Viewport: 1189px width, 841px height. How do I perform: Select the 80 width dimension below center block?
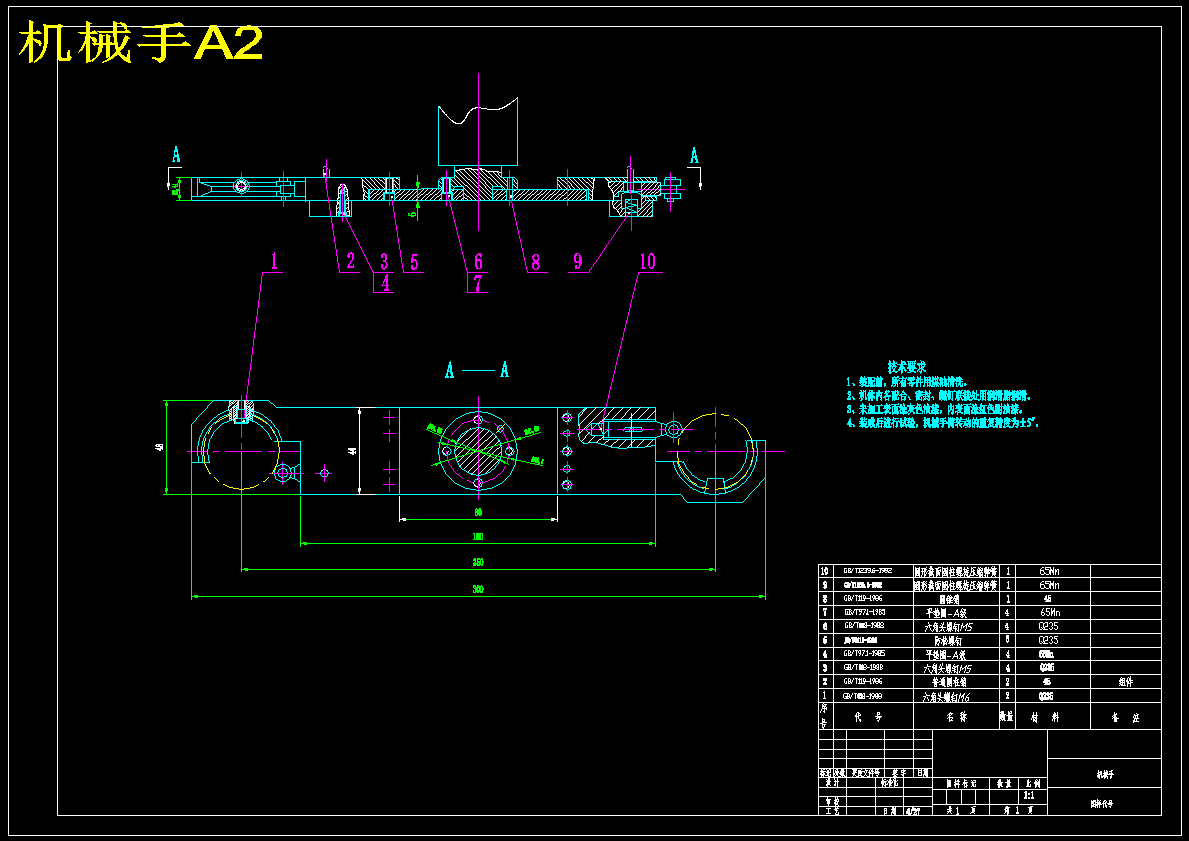click(x=478, y=512)
